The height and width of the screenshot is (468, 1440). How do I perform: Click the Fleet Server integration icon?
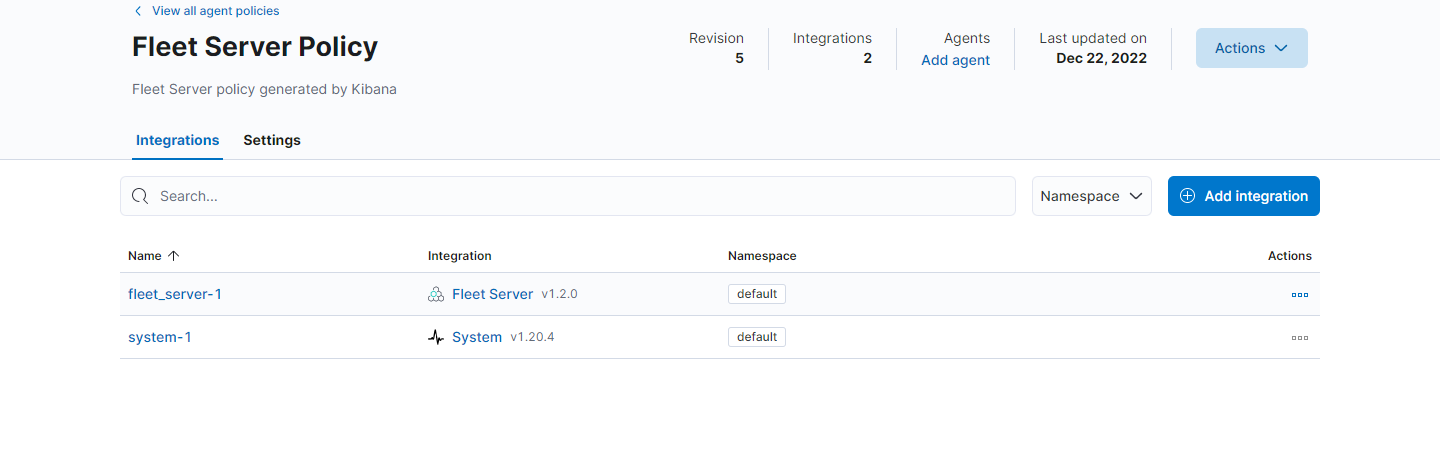point(436,295)
